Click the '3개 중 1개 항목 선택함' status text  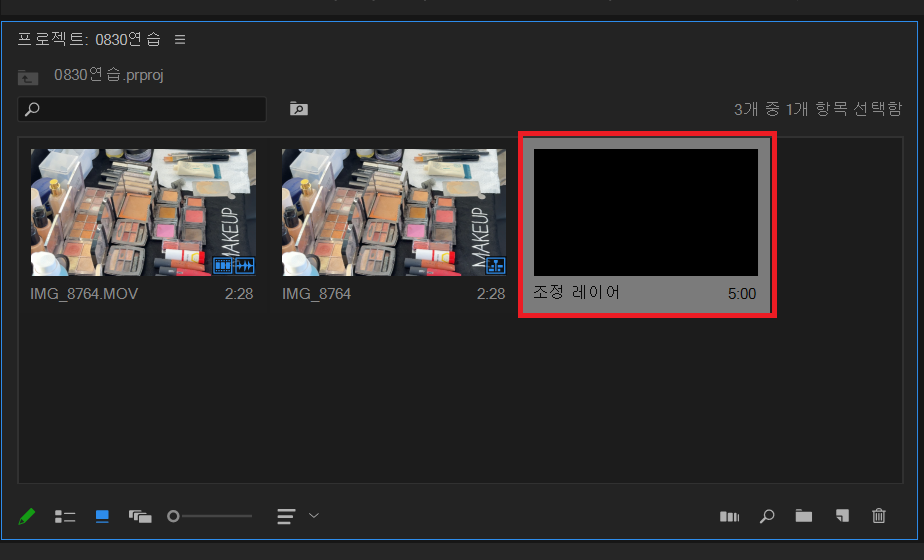[818, 108]
